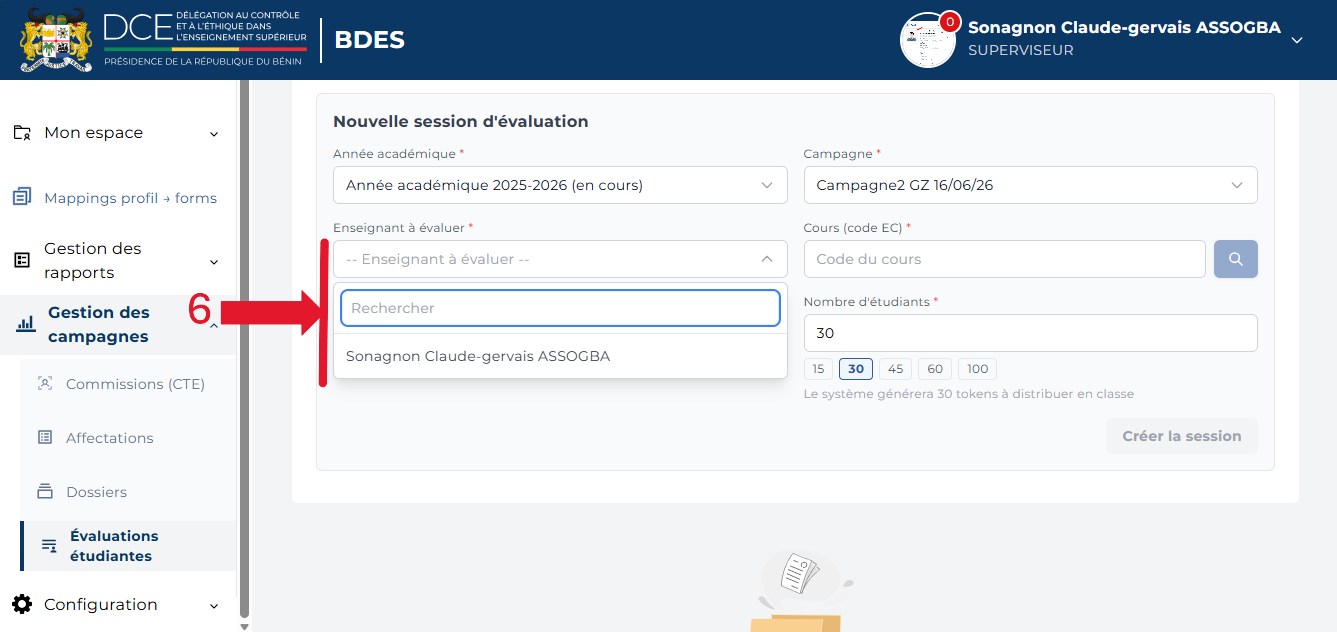Click the Dossiers stack icon
Screen dimensions: 1337x632
(x=45, y=492)
